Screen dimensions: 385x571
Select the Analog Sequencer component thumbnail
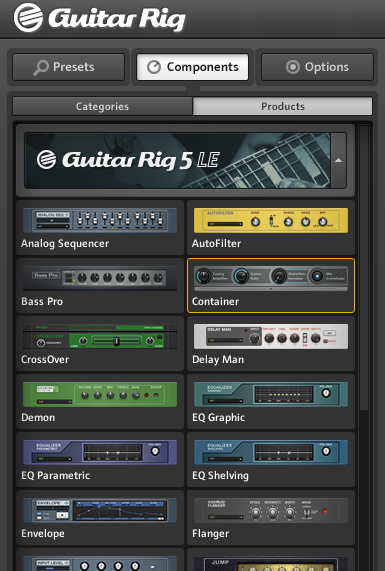point(100,221)
